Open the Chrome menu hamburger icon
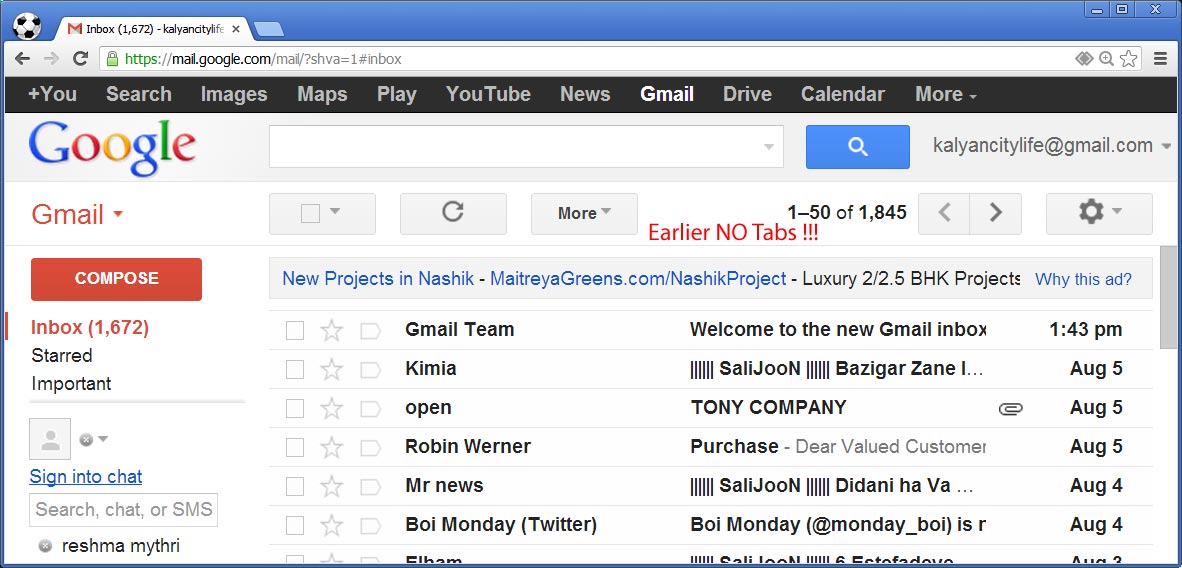Image resolution: width=1182 pixels, height=568 pixels. tap(1161, 59)
